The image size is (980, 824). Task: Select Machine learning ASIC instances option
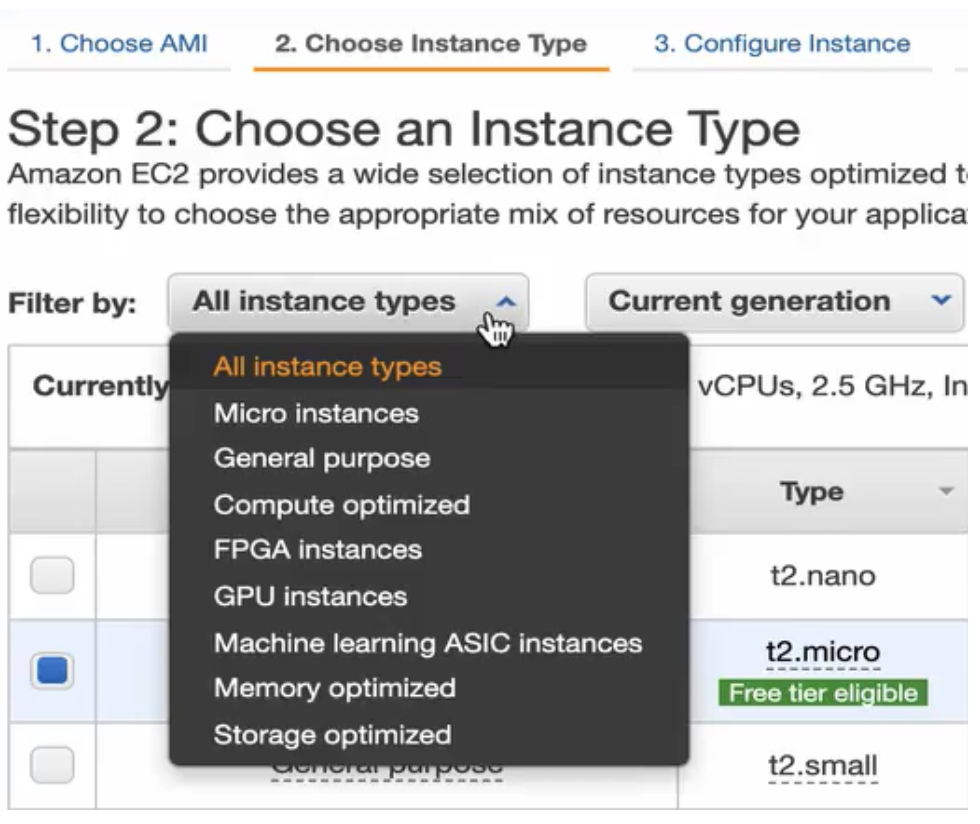pyautogui.click(x=427, y=643)
